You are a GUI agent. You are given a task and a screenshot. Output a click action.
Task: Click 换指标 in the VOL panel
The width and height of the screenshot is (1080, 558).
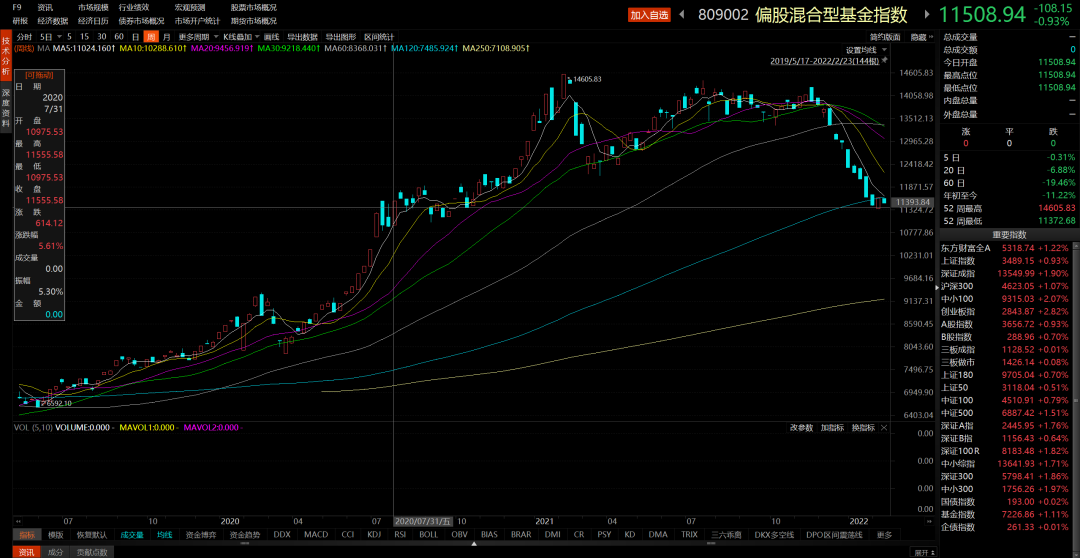[x=862, y=428]
